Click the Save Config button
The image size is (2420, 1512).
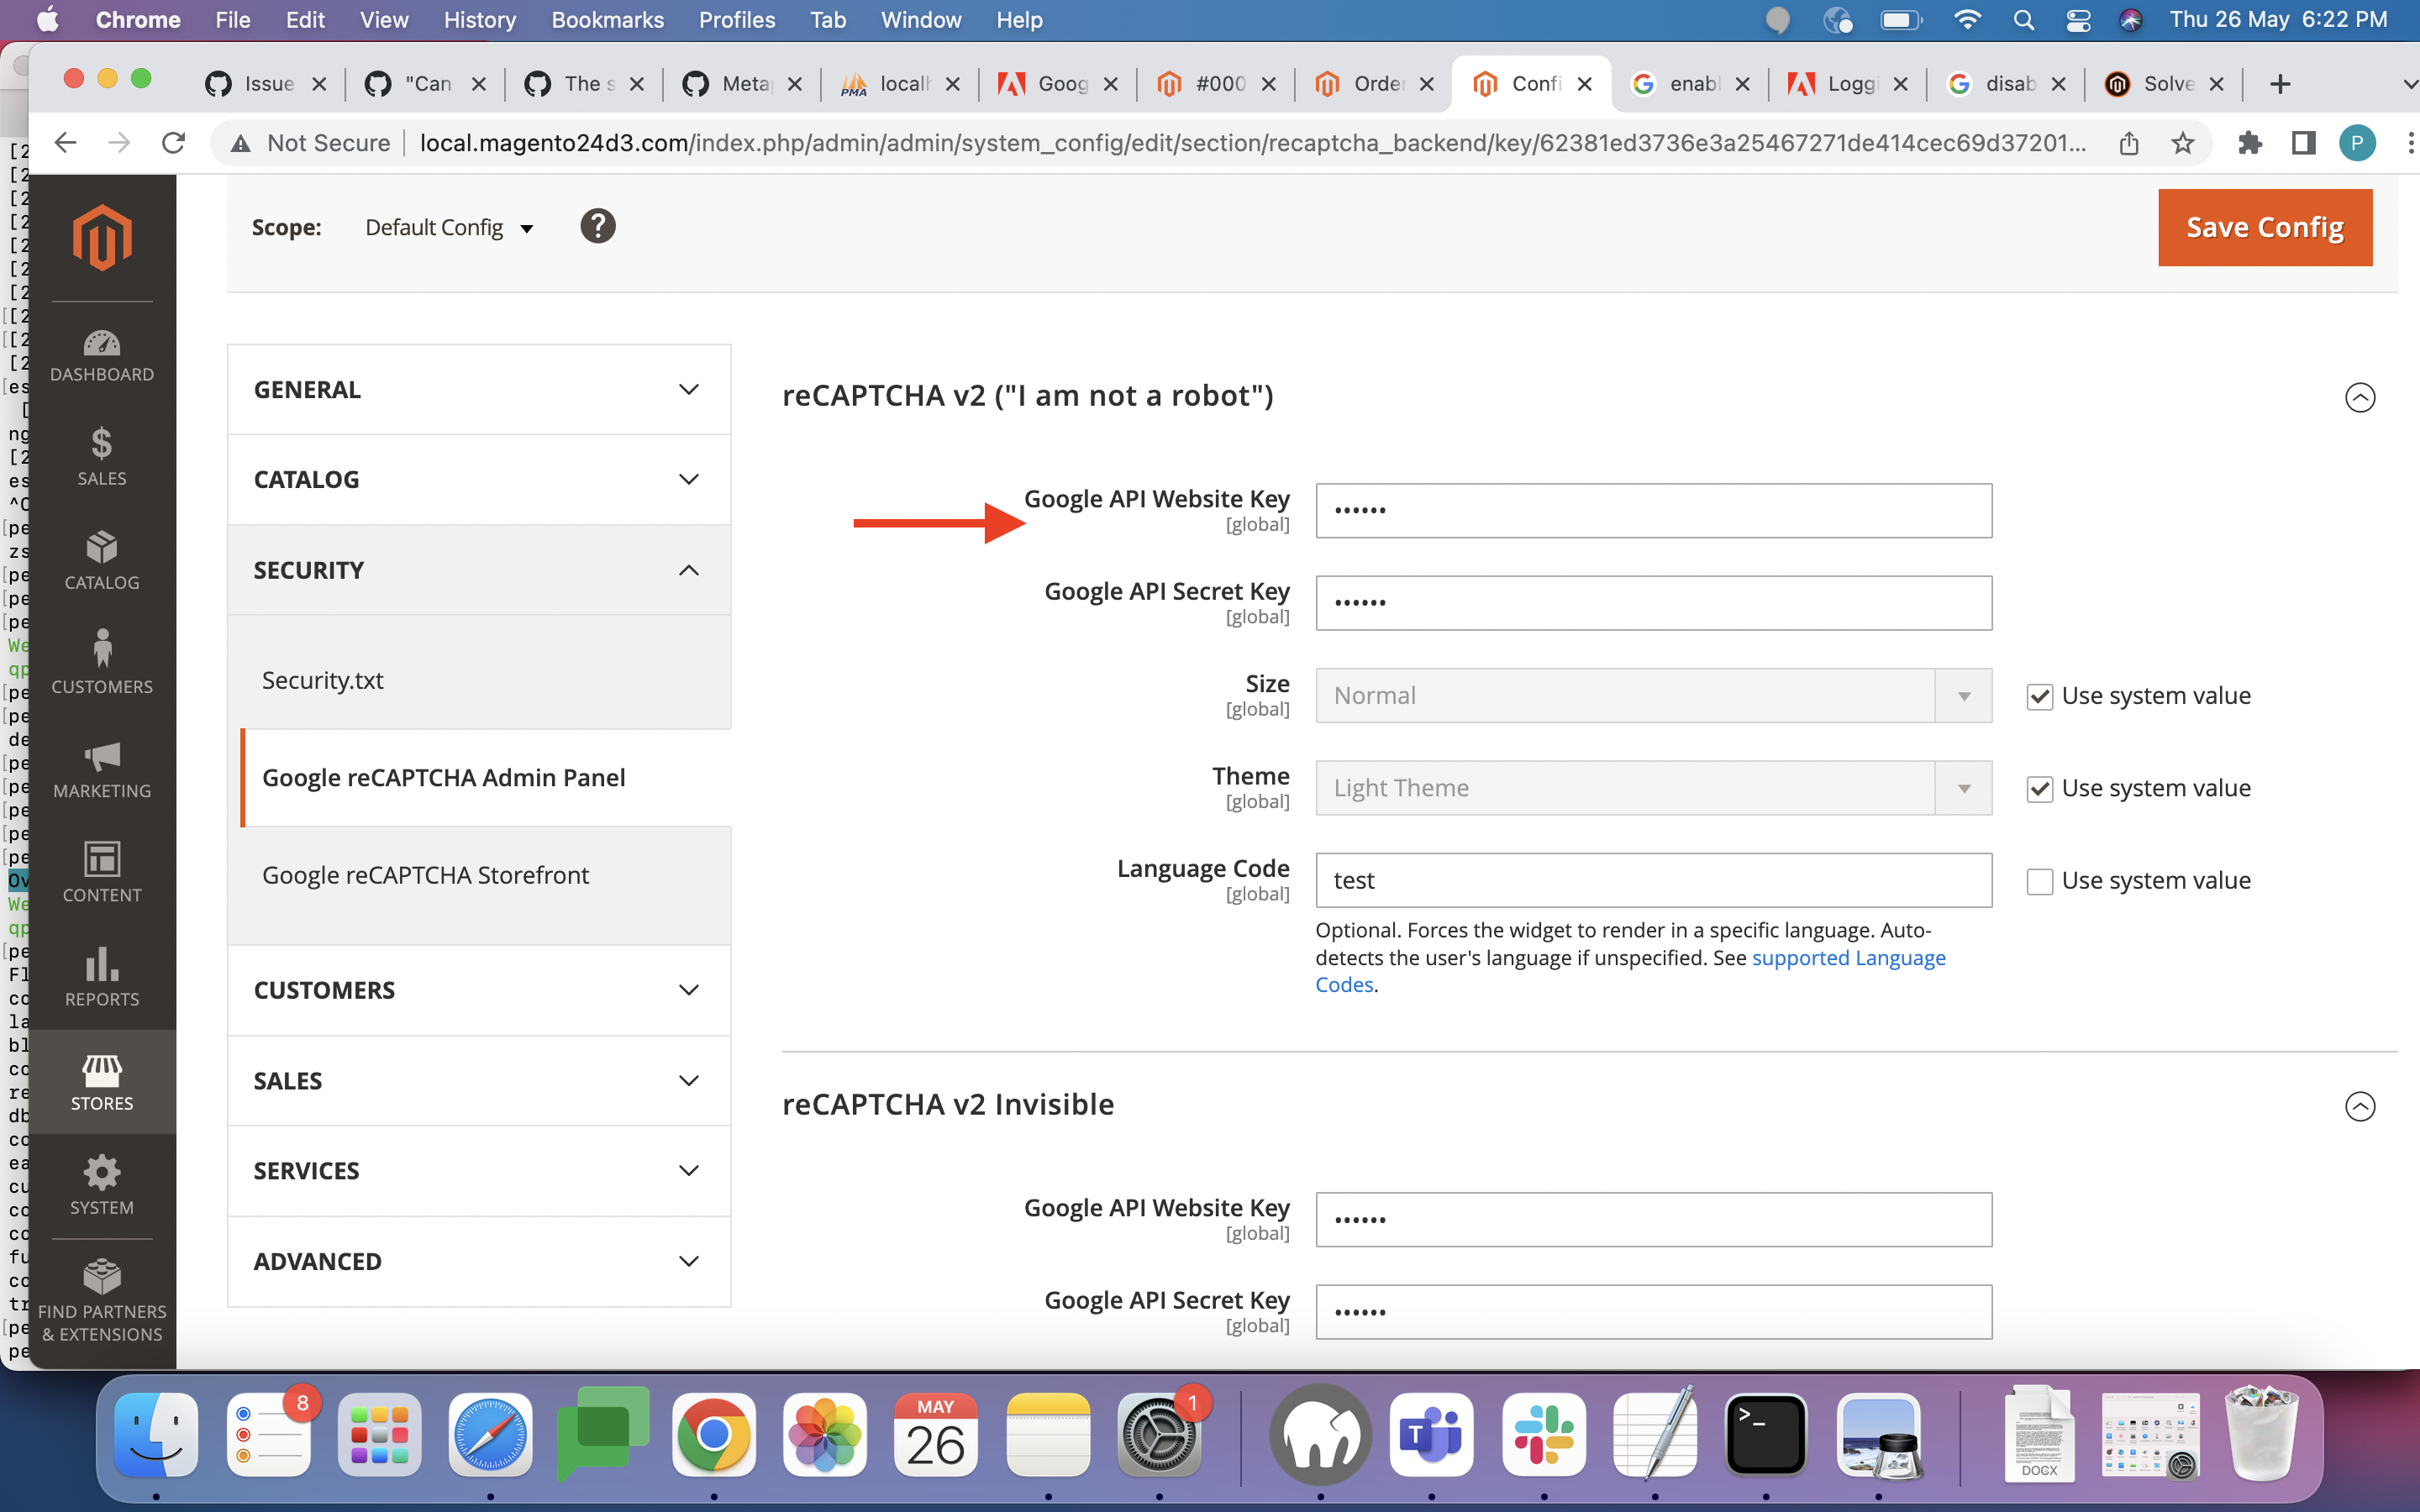2264,228
